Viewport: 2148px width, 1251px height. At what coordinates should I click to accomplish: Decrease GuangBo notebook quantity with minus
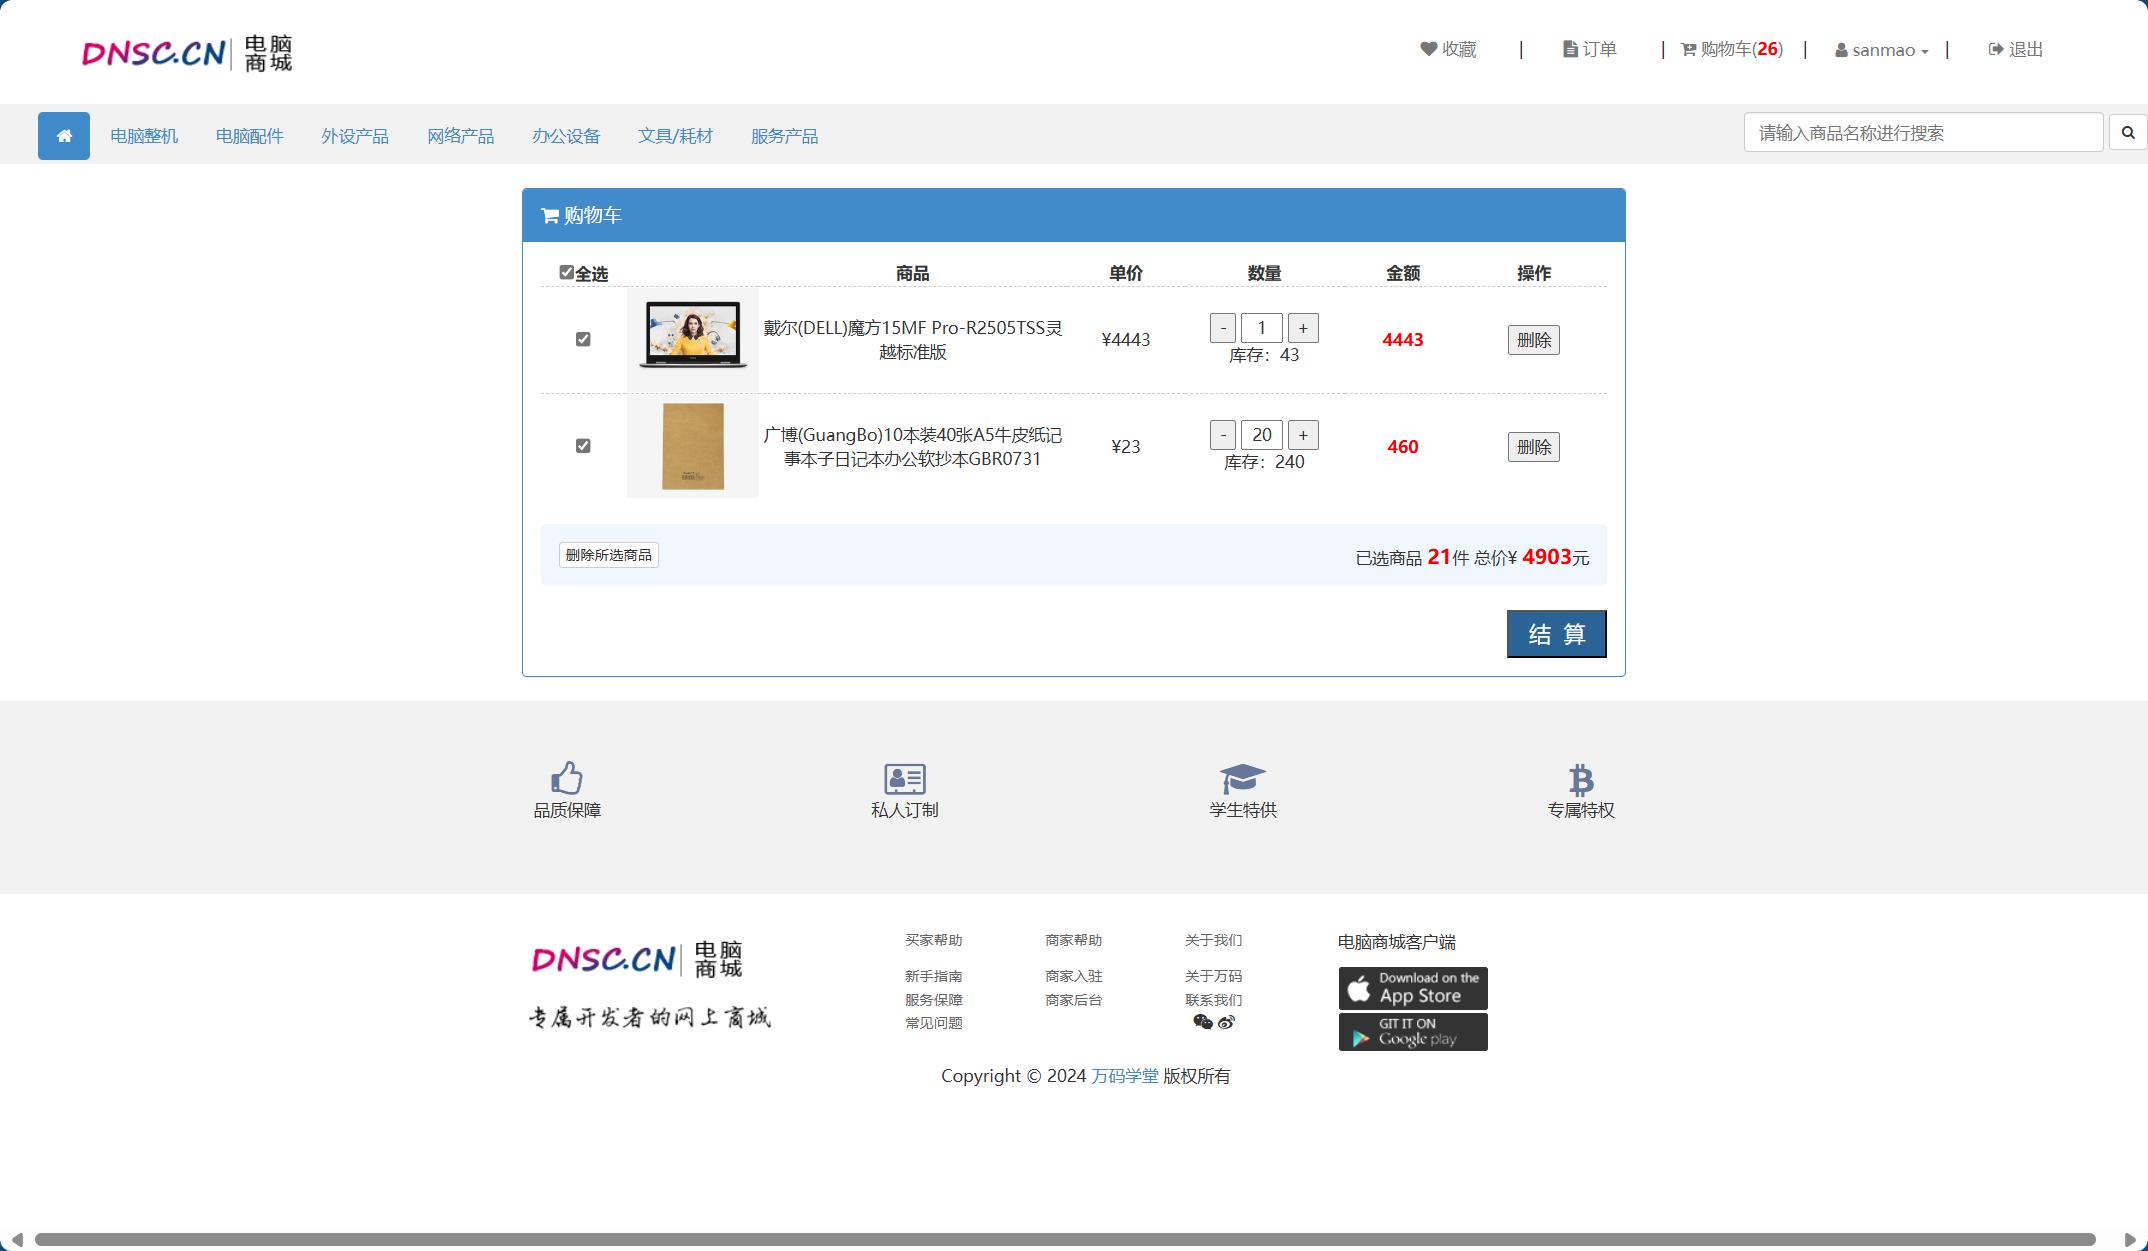1223,435
